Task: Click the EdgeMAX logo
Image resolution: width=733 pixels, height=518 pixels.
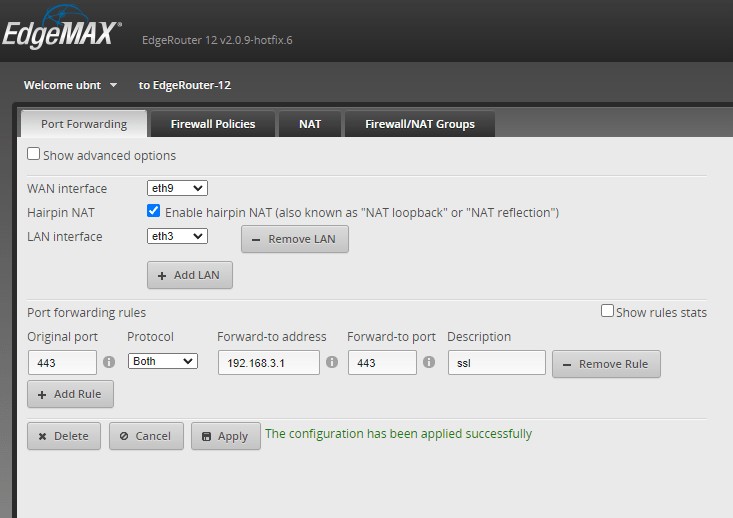Action: (62, 28)
